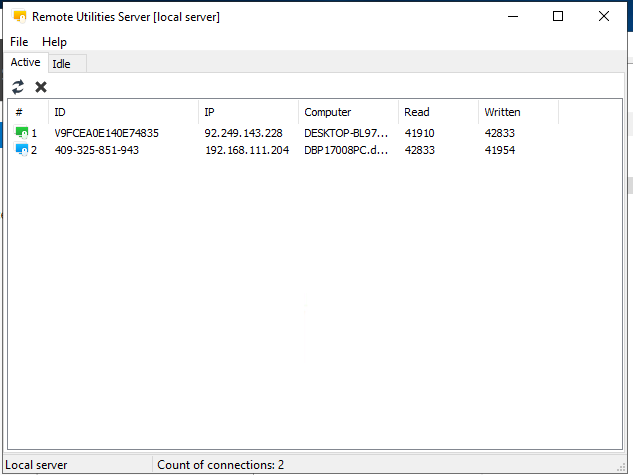Sort by the Read column header
This screenshot has width=633, height=475.
437,112
